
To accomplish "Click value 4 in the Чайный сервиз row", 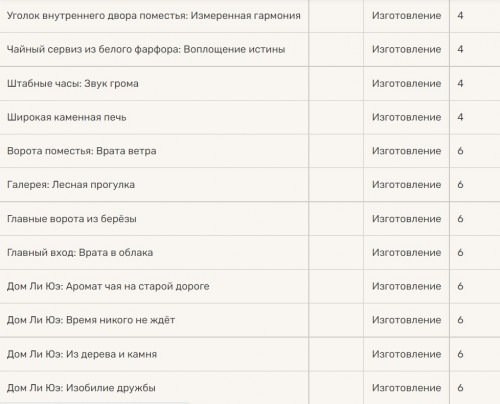I will click(x=460, y=49).
